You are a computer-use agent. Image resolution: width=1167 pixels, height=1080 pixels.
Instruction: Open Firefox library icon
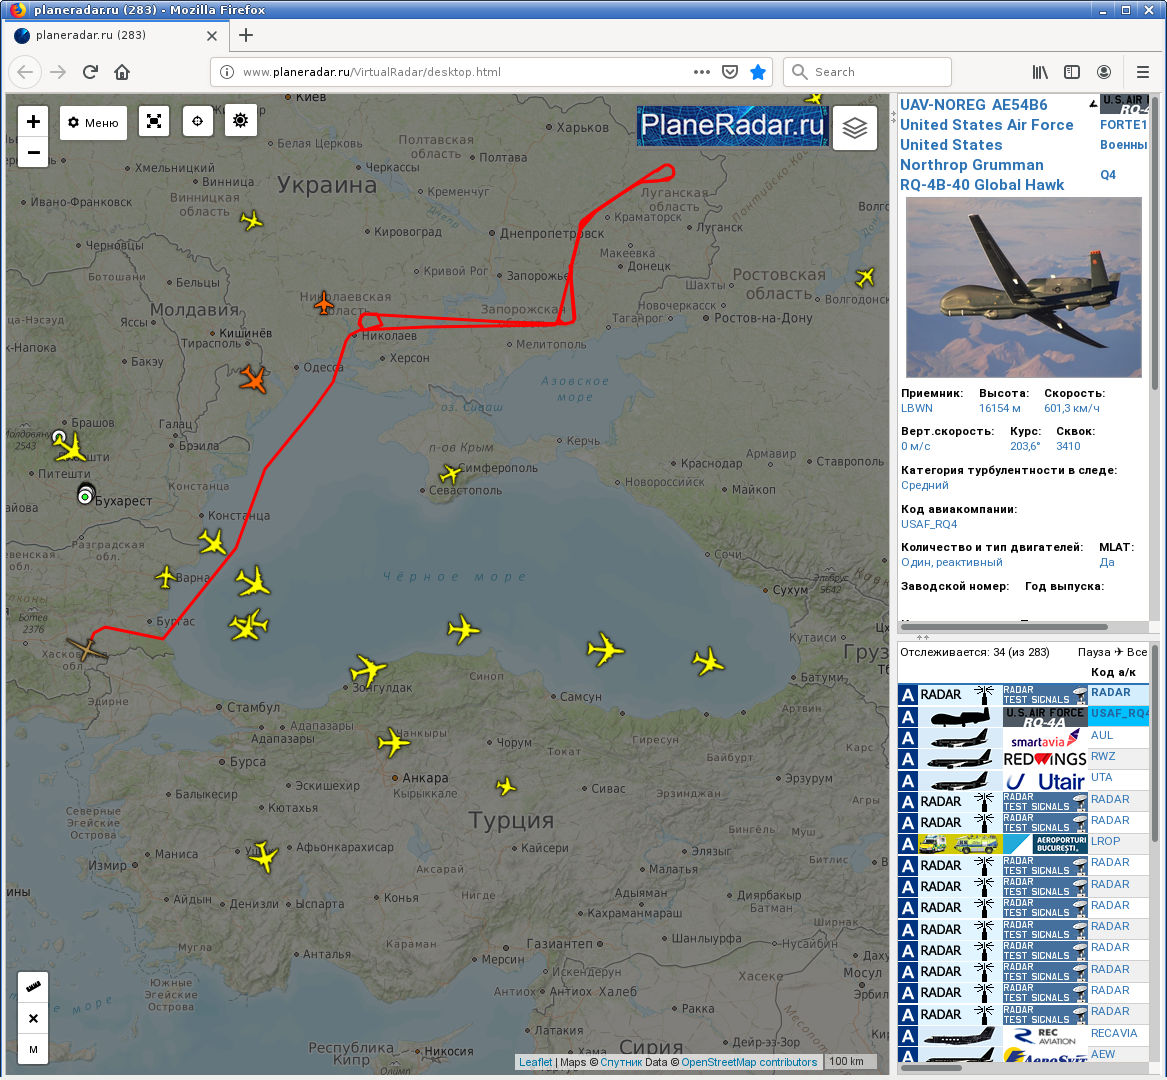1040,72
